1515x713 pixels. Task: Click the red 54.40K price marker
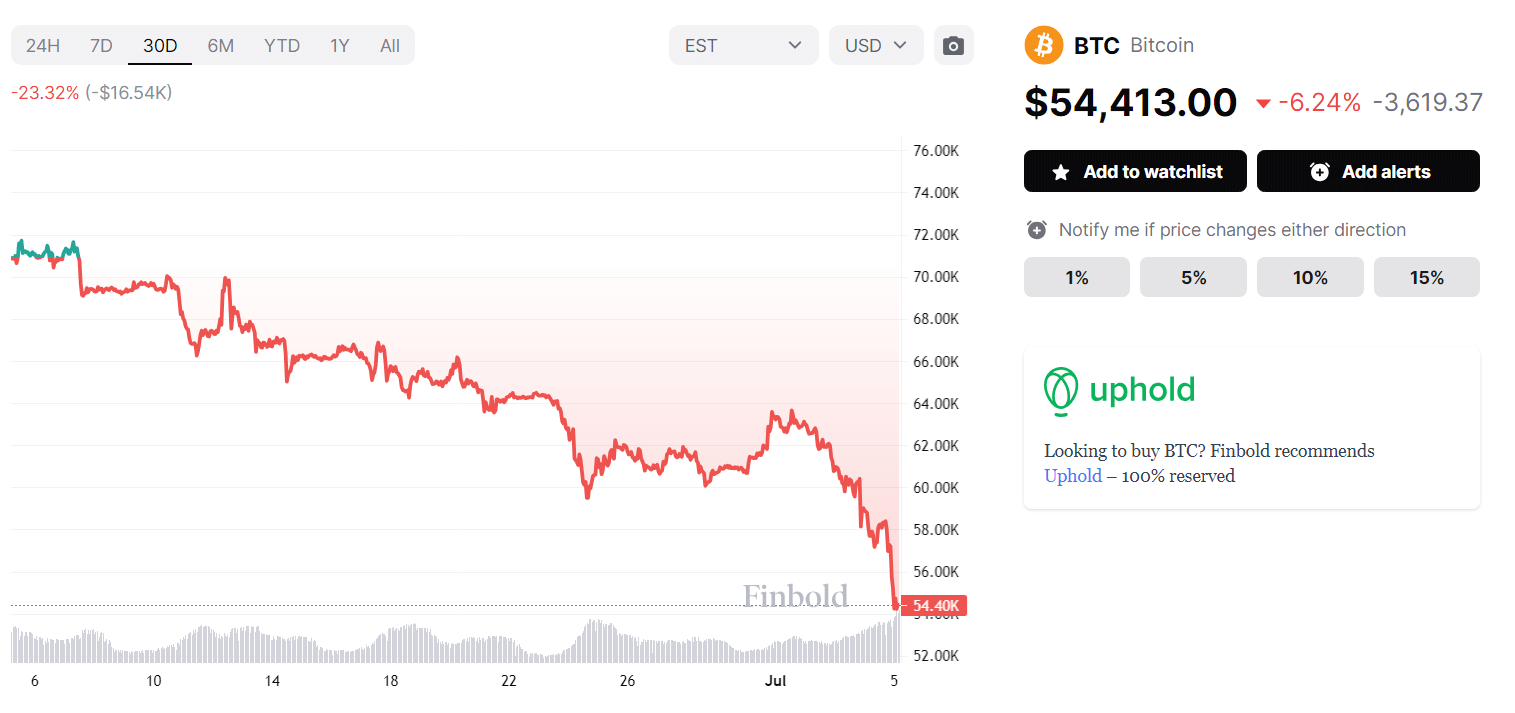[x=935, y=605]
